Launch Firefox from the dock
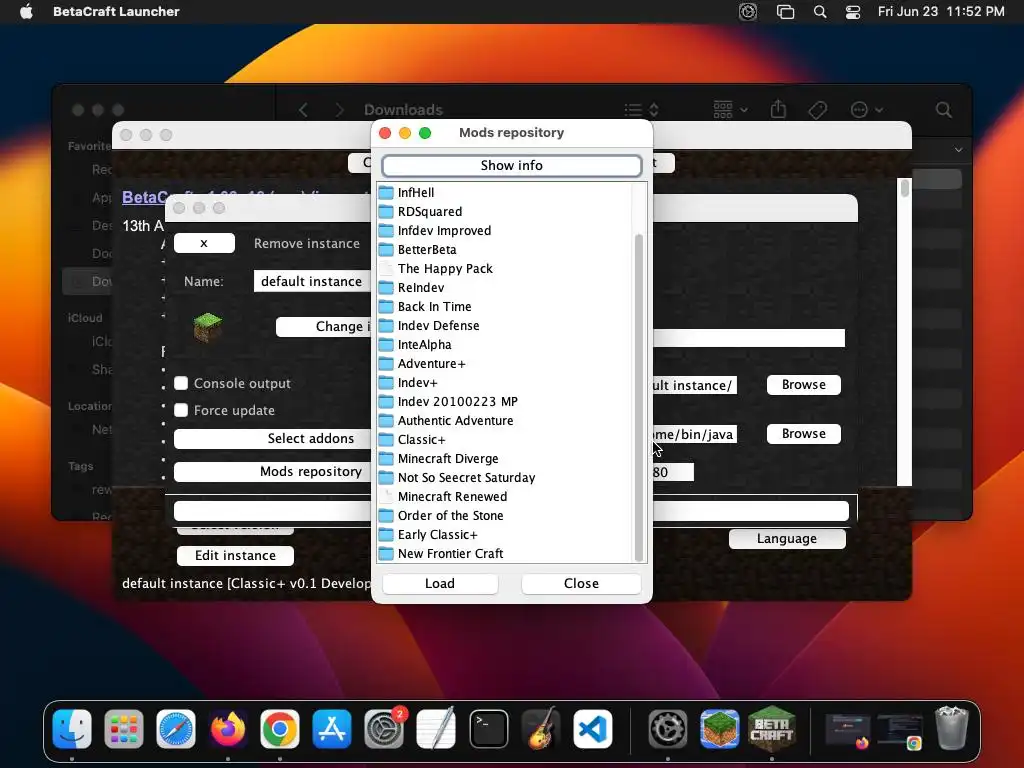The image size is (1024, 768). pos(228,729)
